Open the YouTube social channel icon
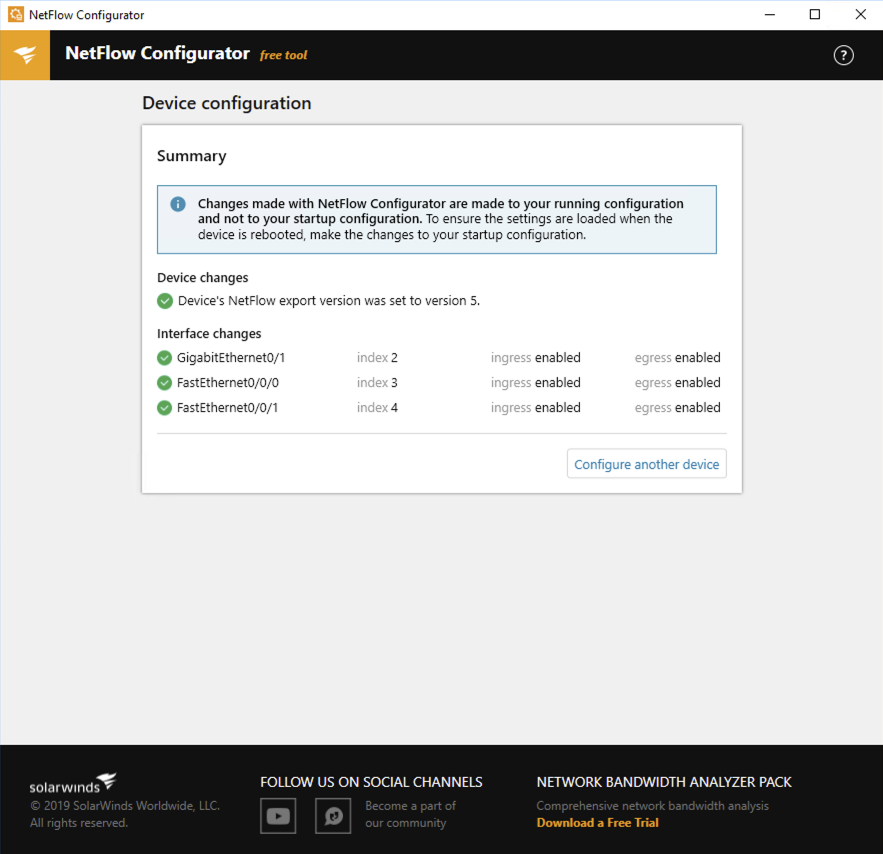This screenshot has height=854, width=883. coord(278,815)
